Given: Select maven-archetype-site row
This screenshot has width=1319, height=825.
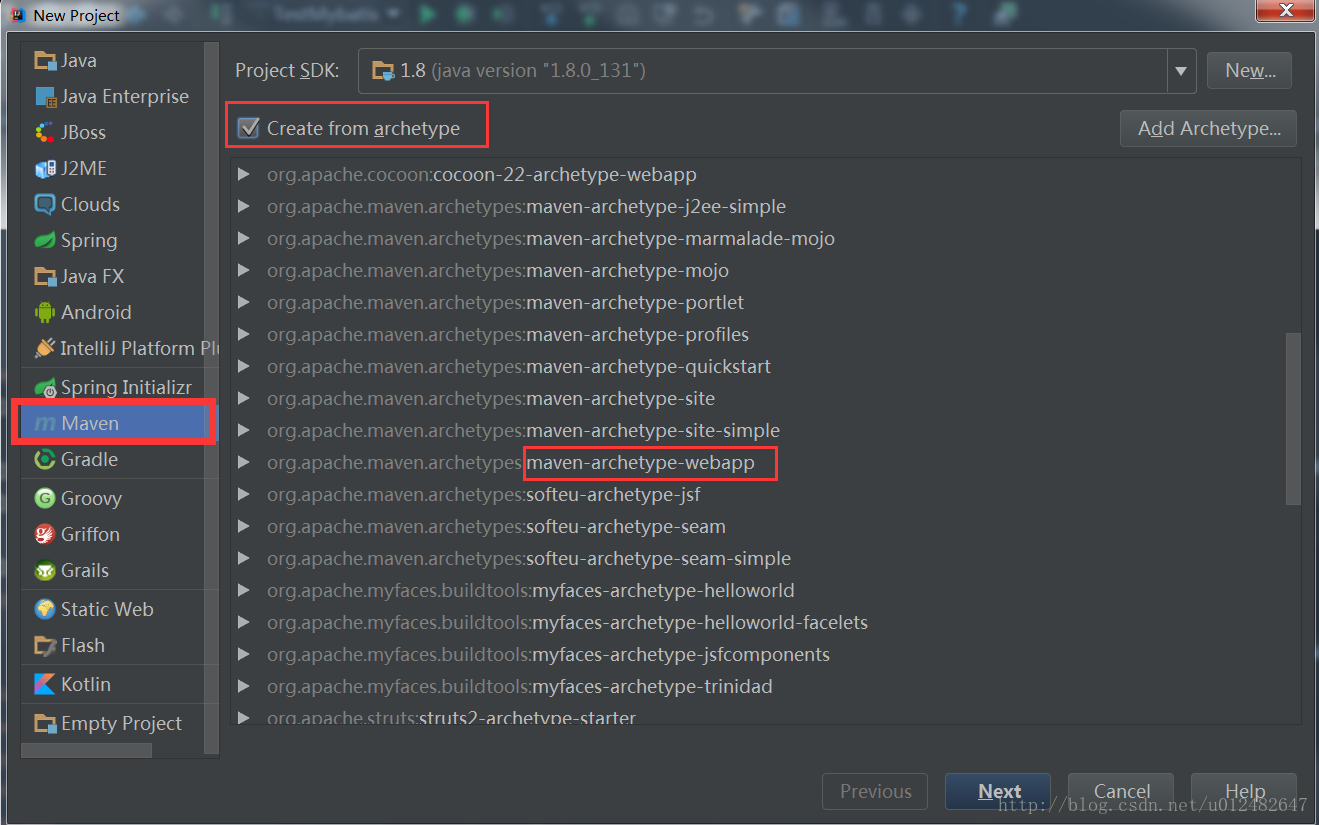Looking at the screenshot, I should click(x=758, y=399).
